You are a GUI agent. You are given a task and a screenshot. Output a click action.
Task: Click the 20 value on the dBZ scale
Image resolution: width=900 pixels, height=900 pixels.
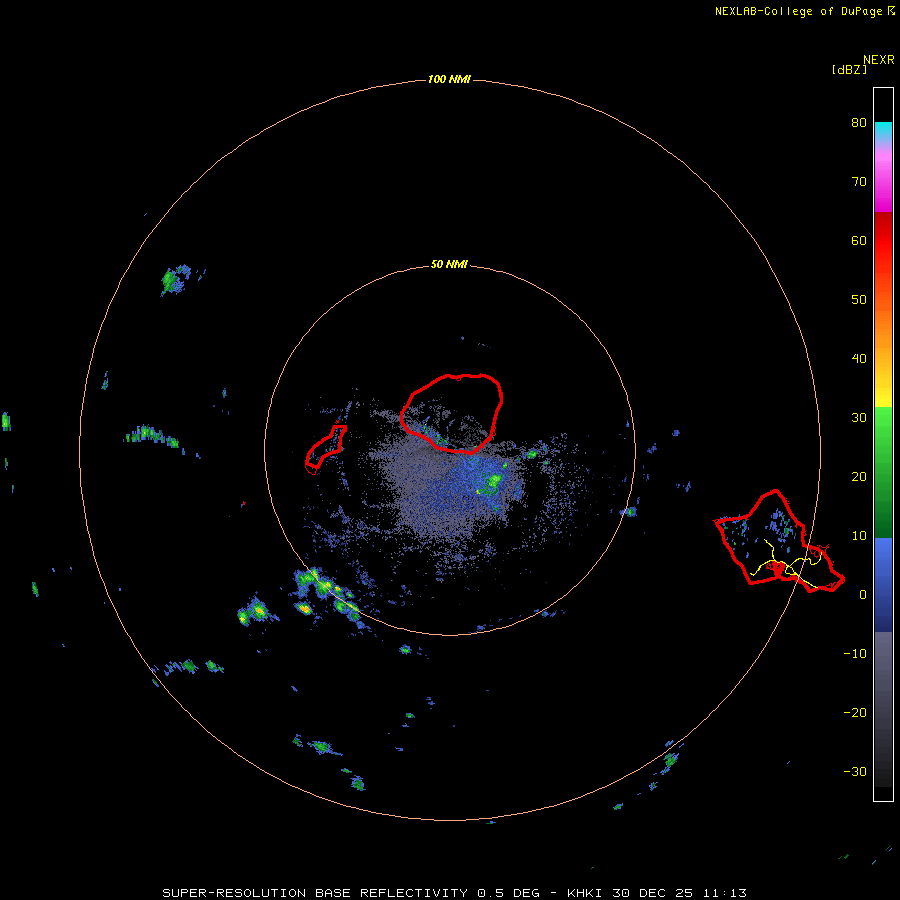coord(859,477)
